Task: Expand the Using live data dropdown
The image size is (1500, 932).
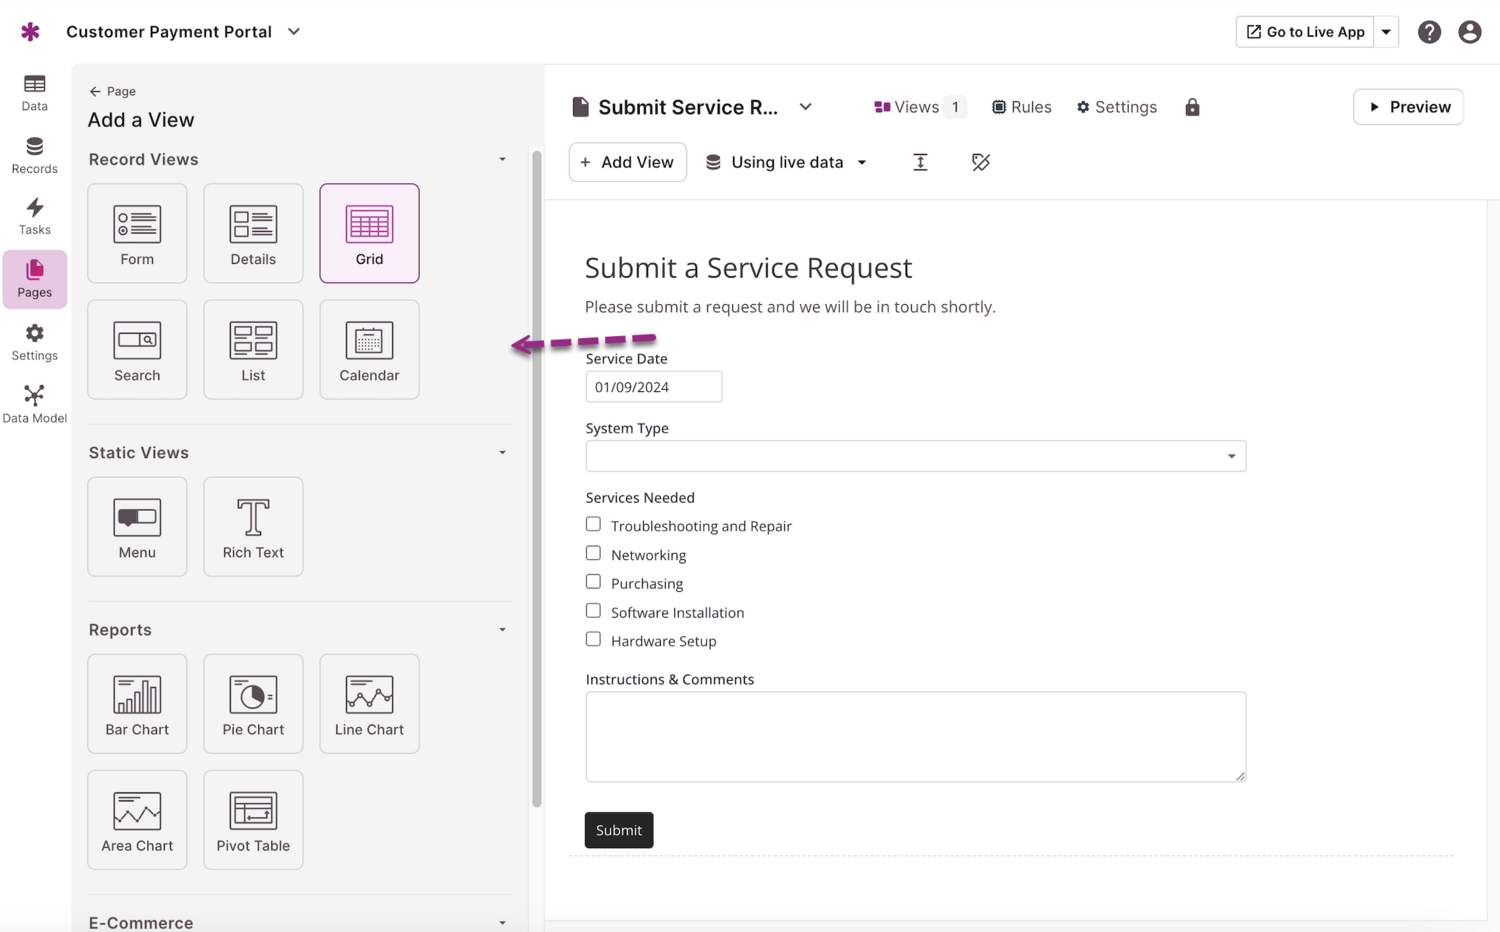Action: point(786,162)
